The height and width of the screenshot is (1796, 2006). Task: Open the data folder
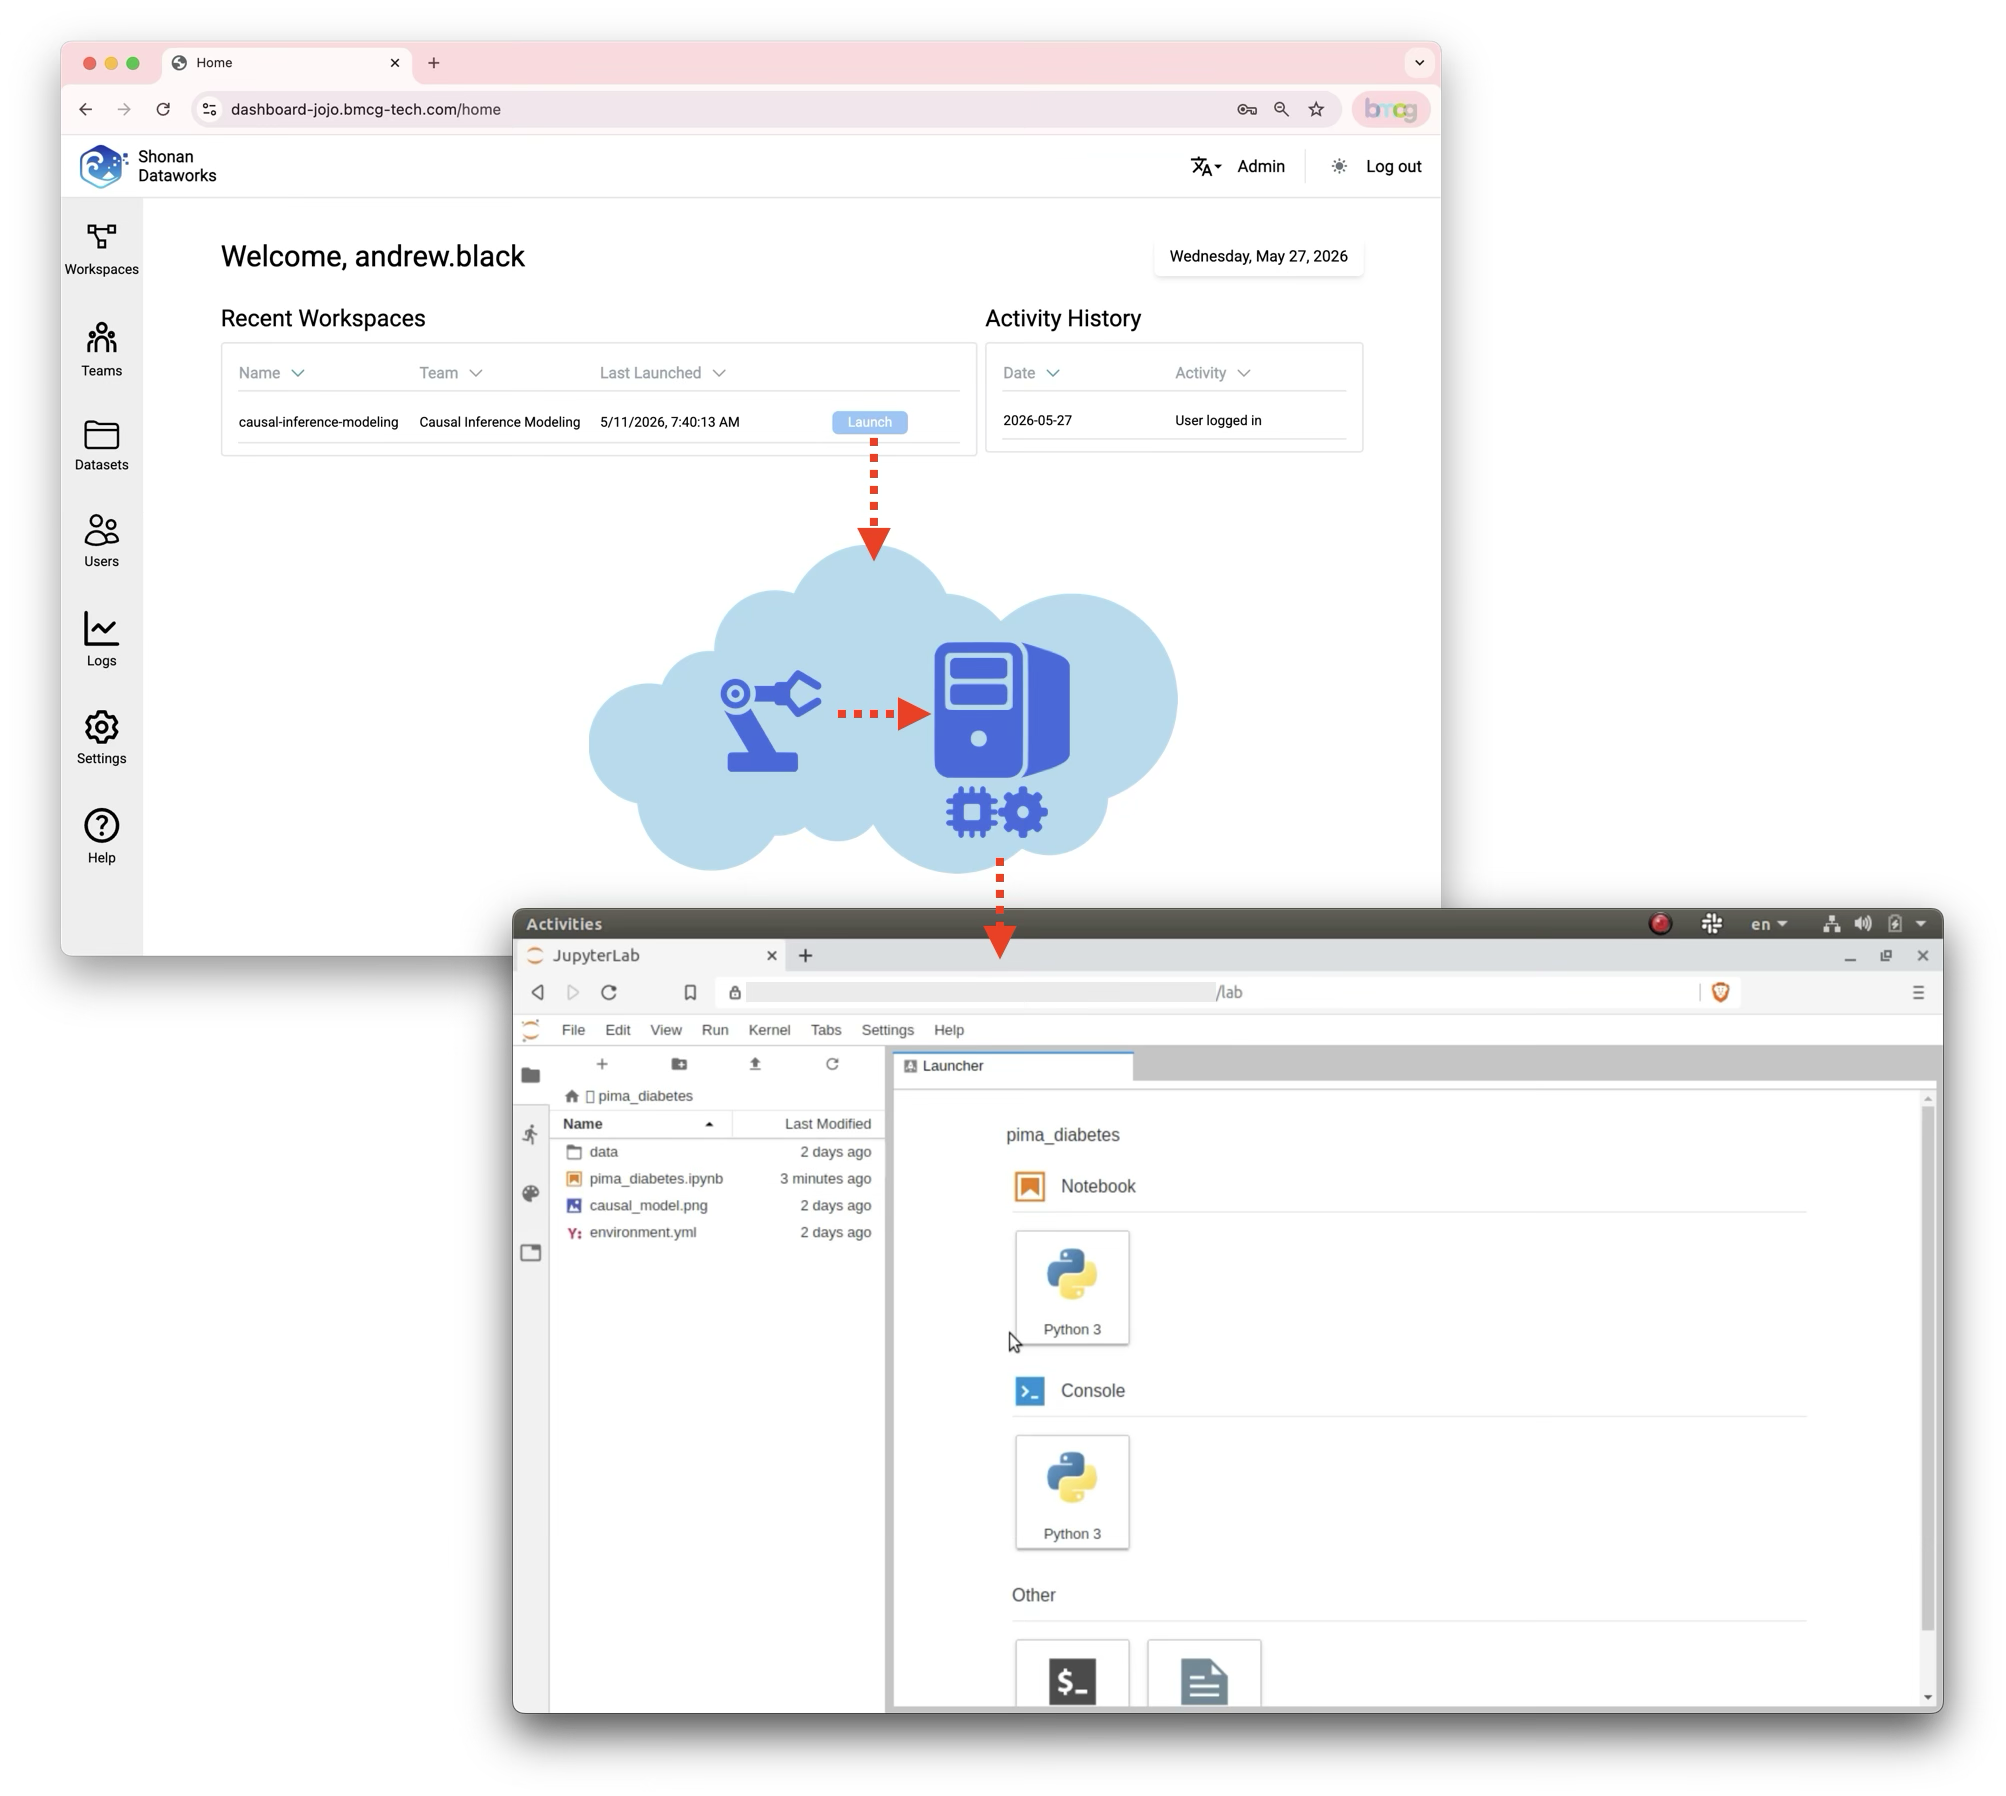(717, 1152)
